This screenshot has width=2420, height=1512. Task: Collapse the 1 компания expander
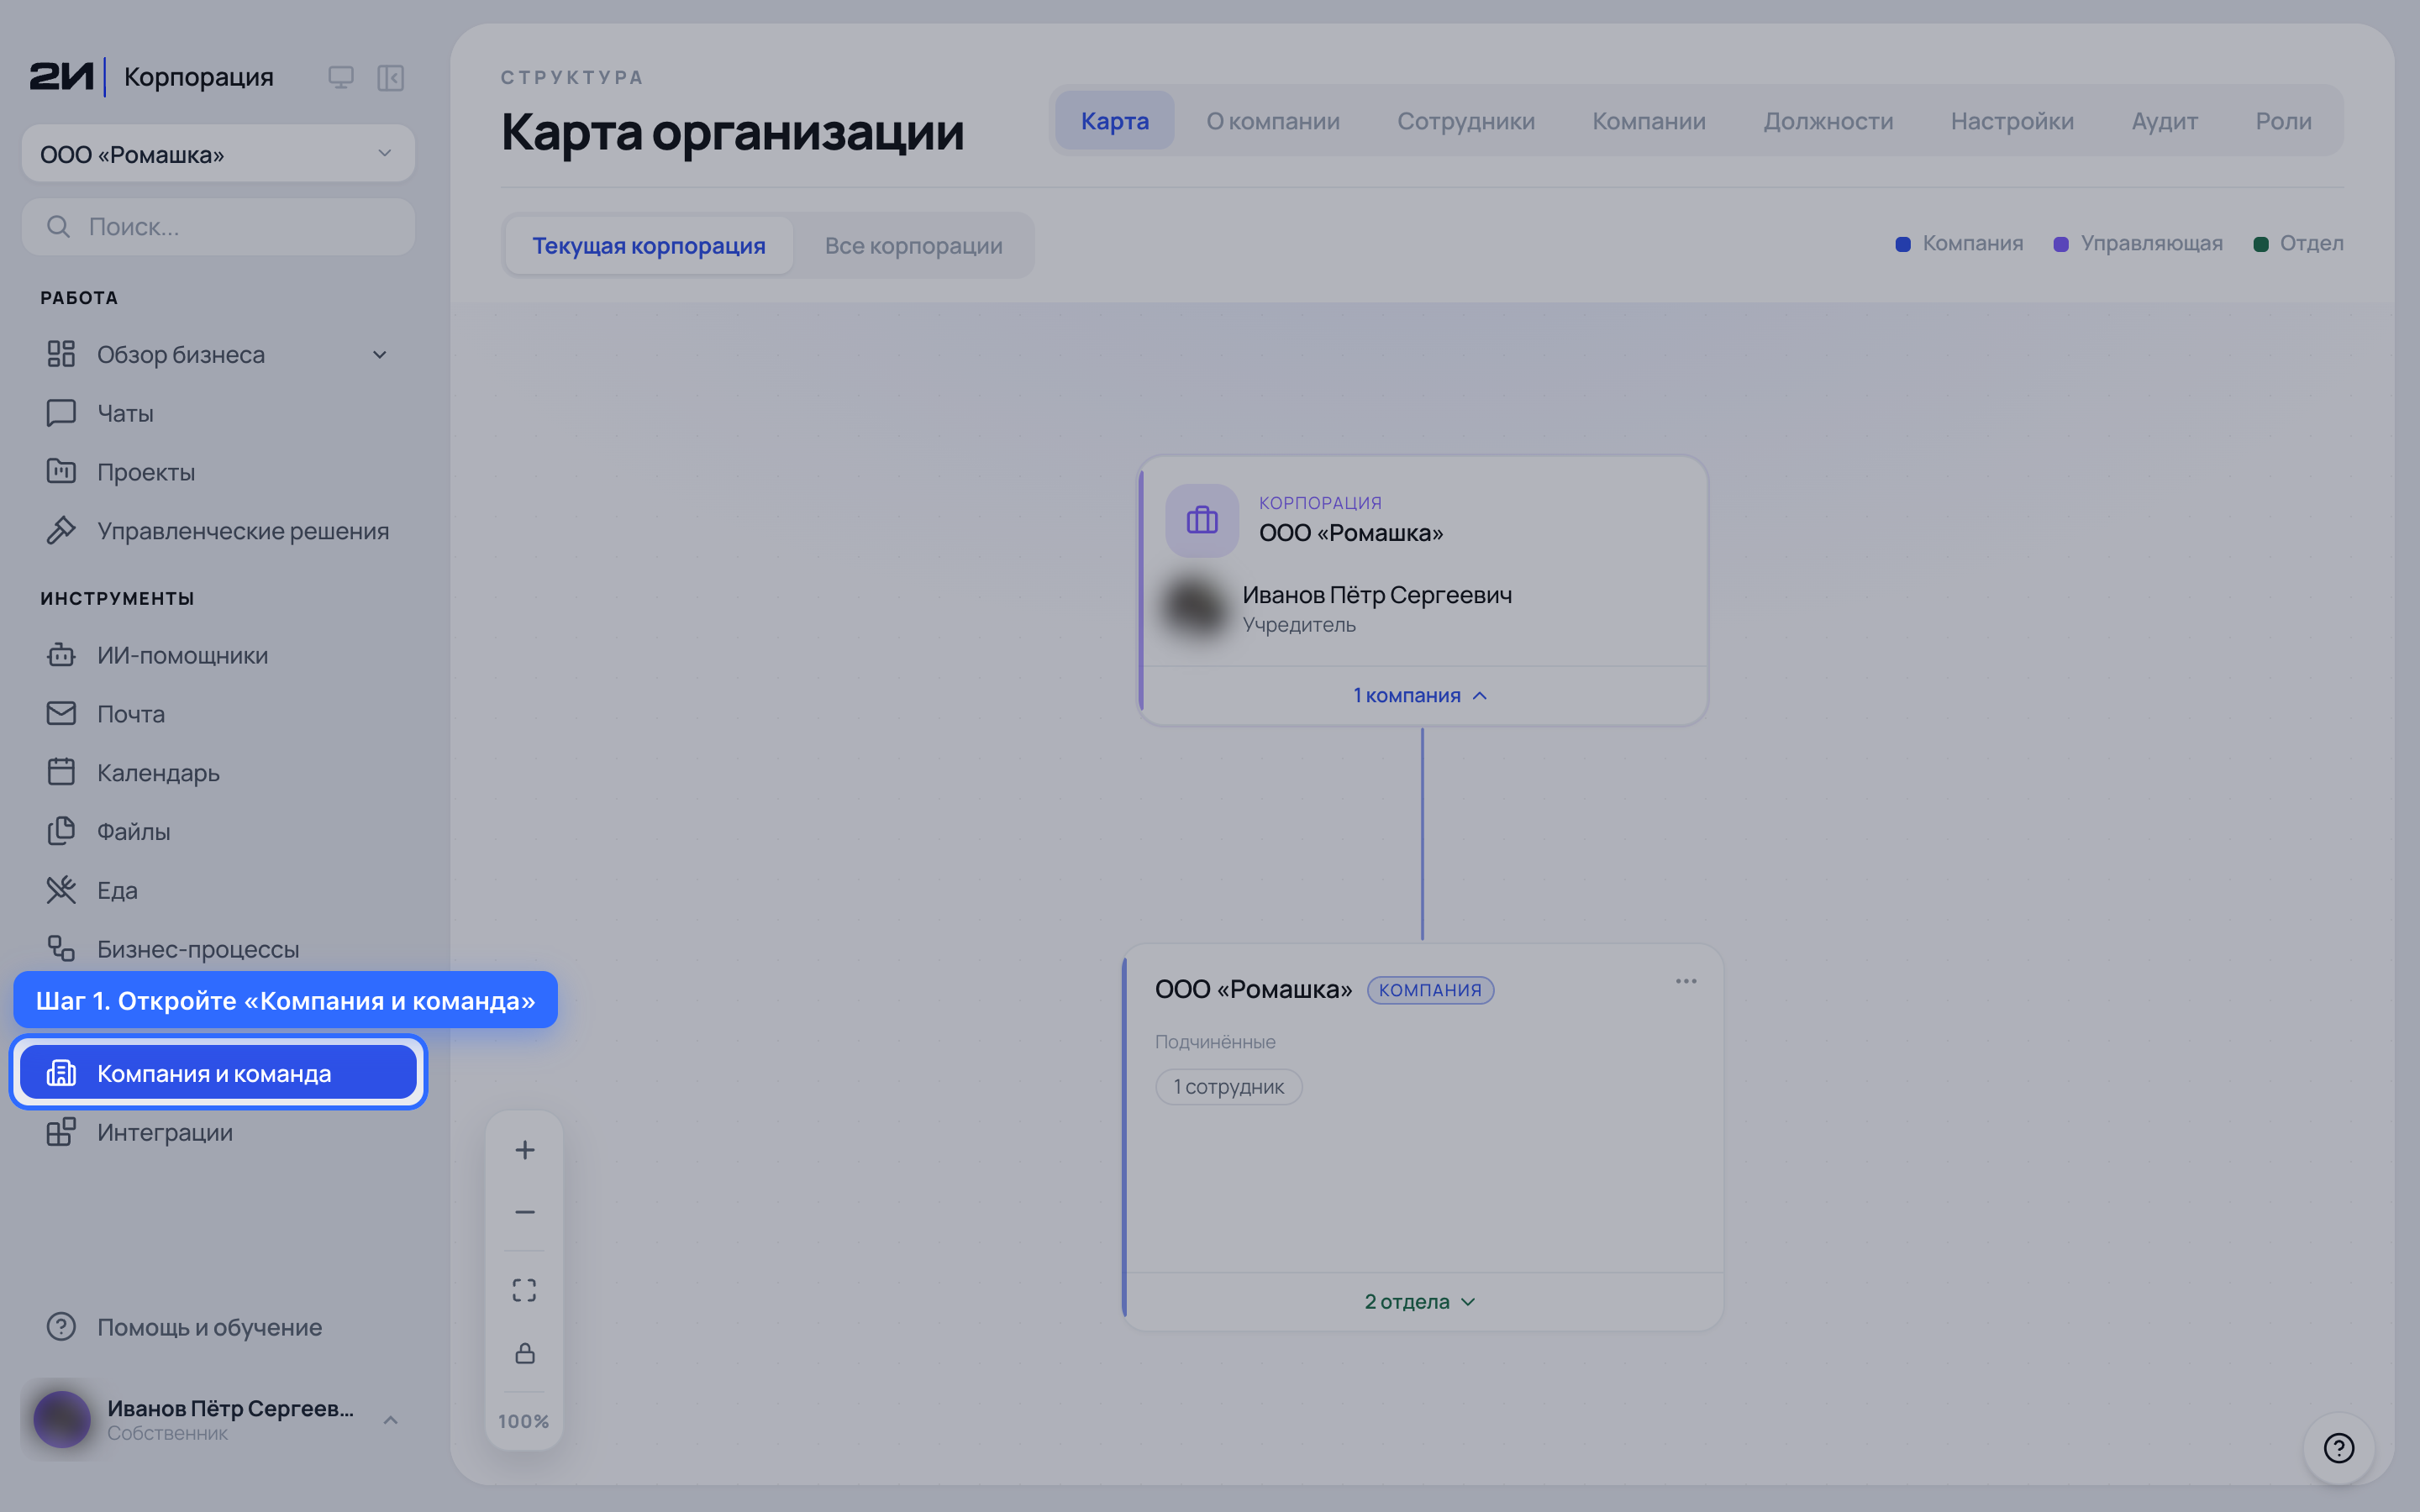(1420, 695)
